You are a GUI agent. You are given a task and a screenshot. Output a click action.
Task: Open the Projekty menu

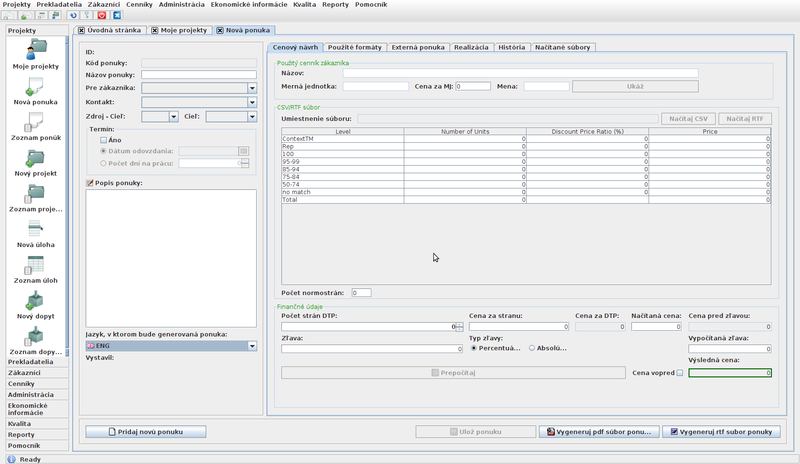(x=16, y=5)
